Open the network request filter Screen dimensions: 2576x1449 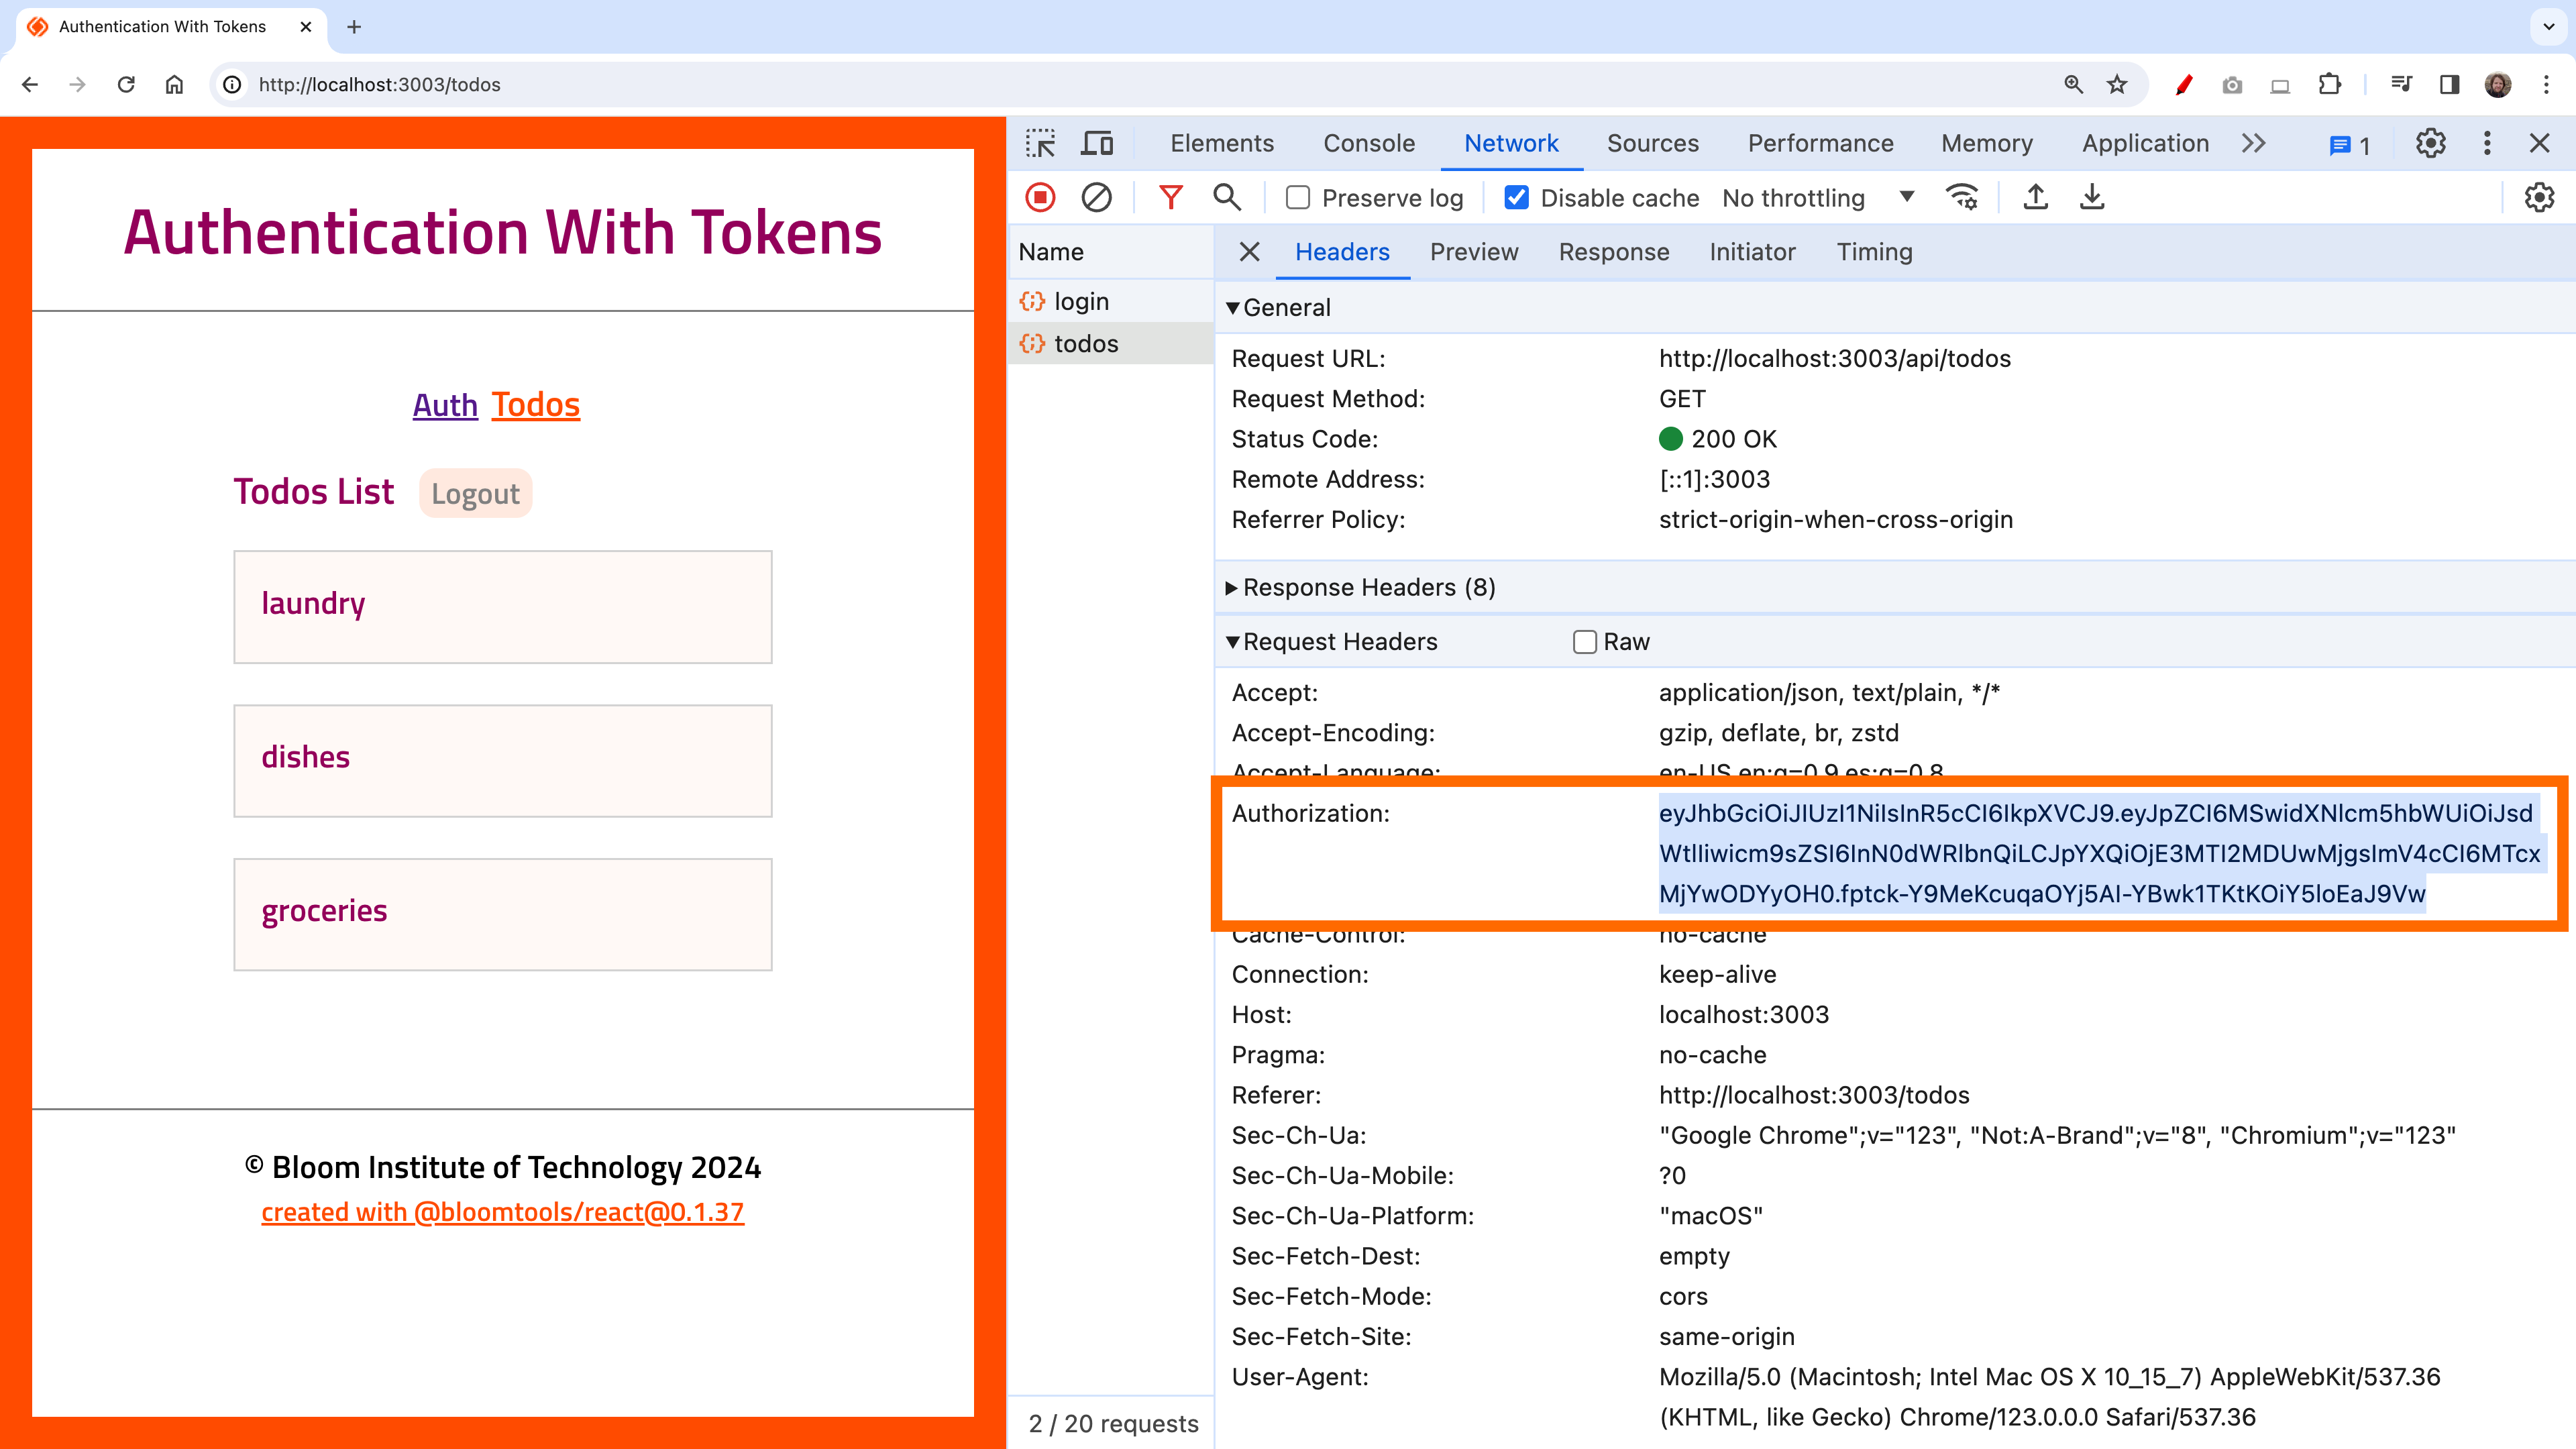pos(1171,197)
